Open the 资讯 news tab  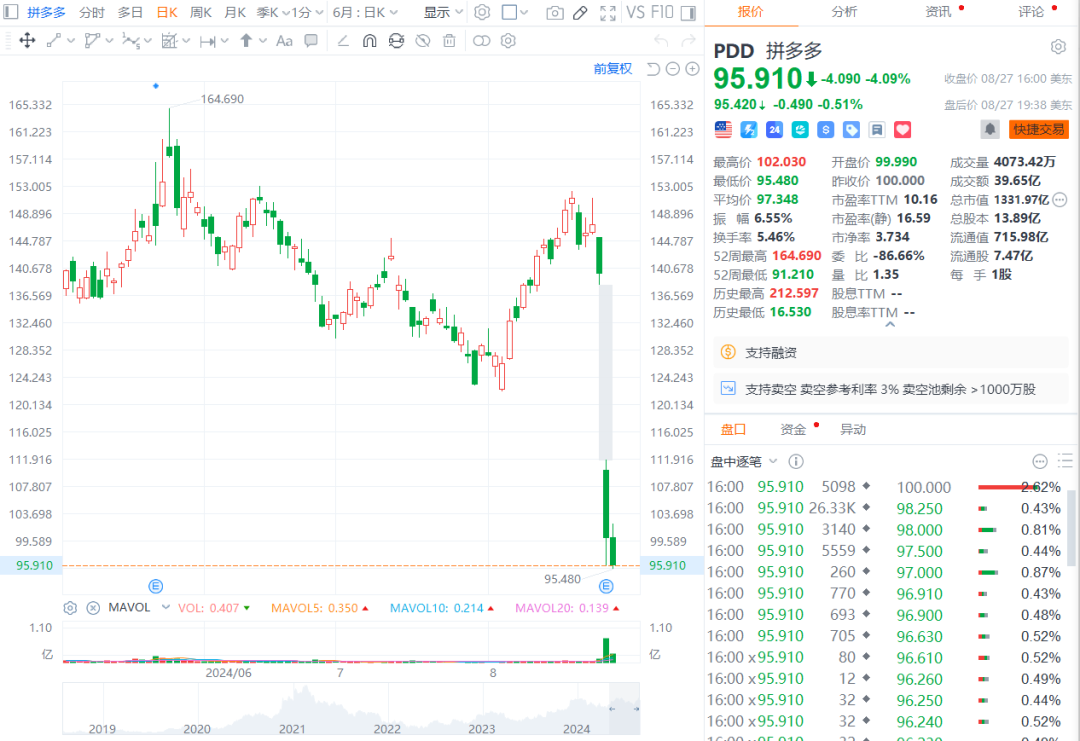[937, 12]
